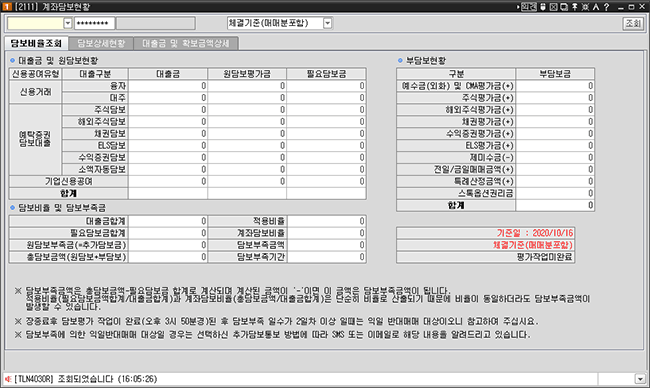This screenshot has height=388, width=650.
Task: Click the 필요담보금 column header
Action: 326,74
